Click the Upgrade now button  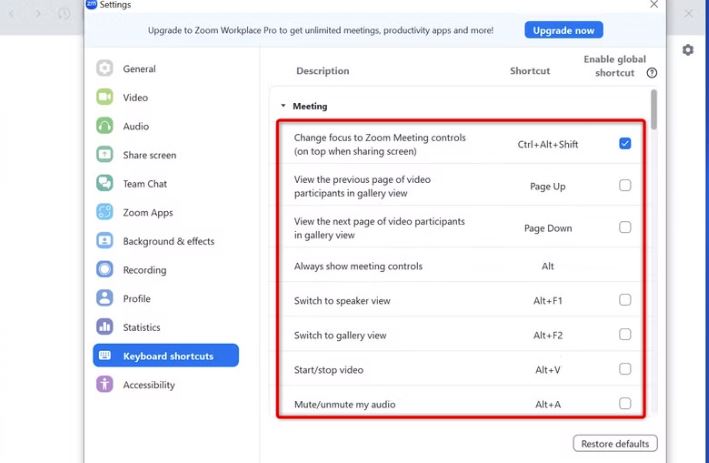point(563,30)
